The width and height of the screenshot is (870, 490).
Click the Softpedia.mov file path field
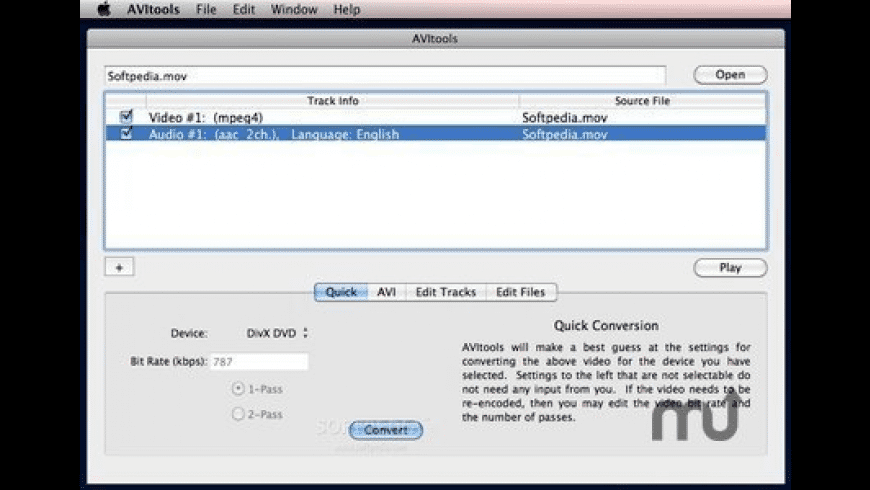(385, 76)
